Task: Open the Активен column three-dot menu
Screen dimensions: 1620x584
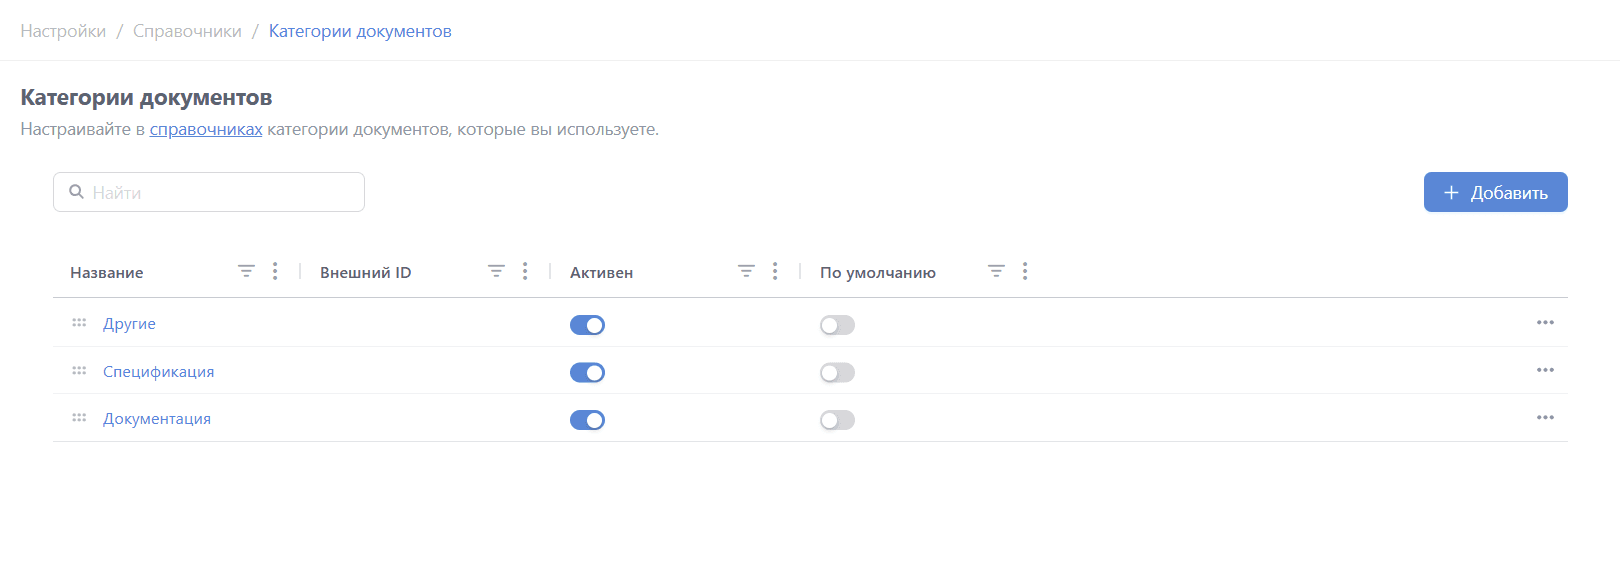Action: click(x=775, y=271)
